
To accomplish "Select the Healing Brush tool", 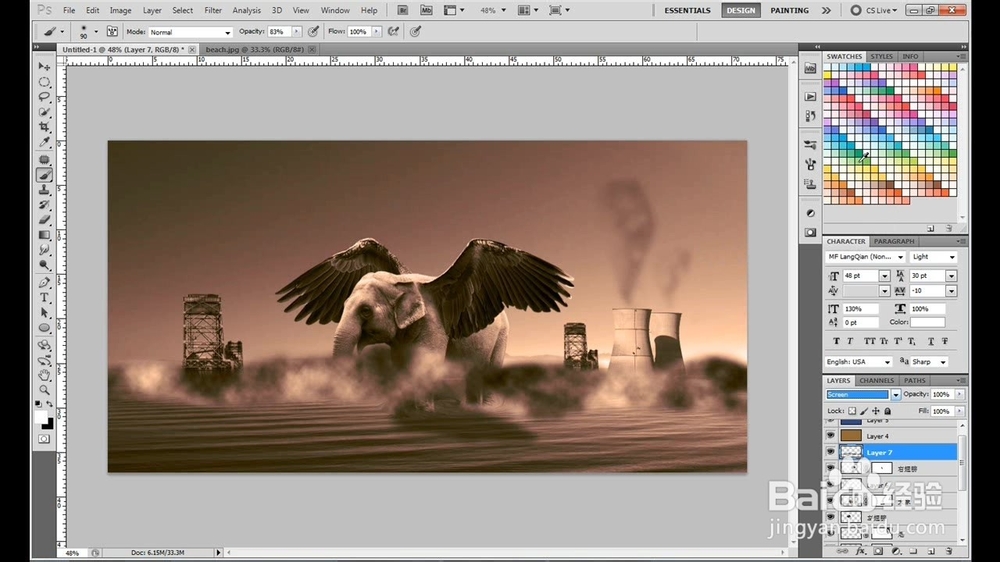I will point(44,159).
